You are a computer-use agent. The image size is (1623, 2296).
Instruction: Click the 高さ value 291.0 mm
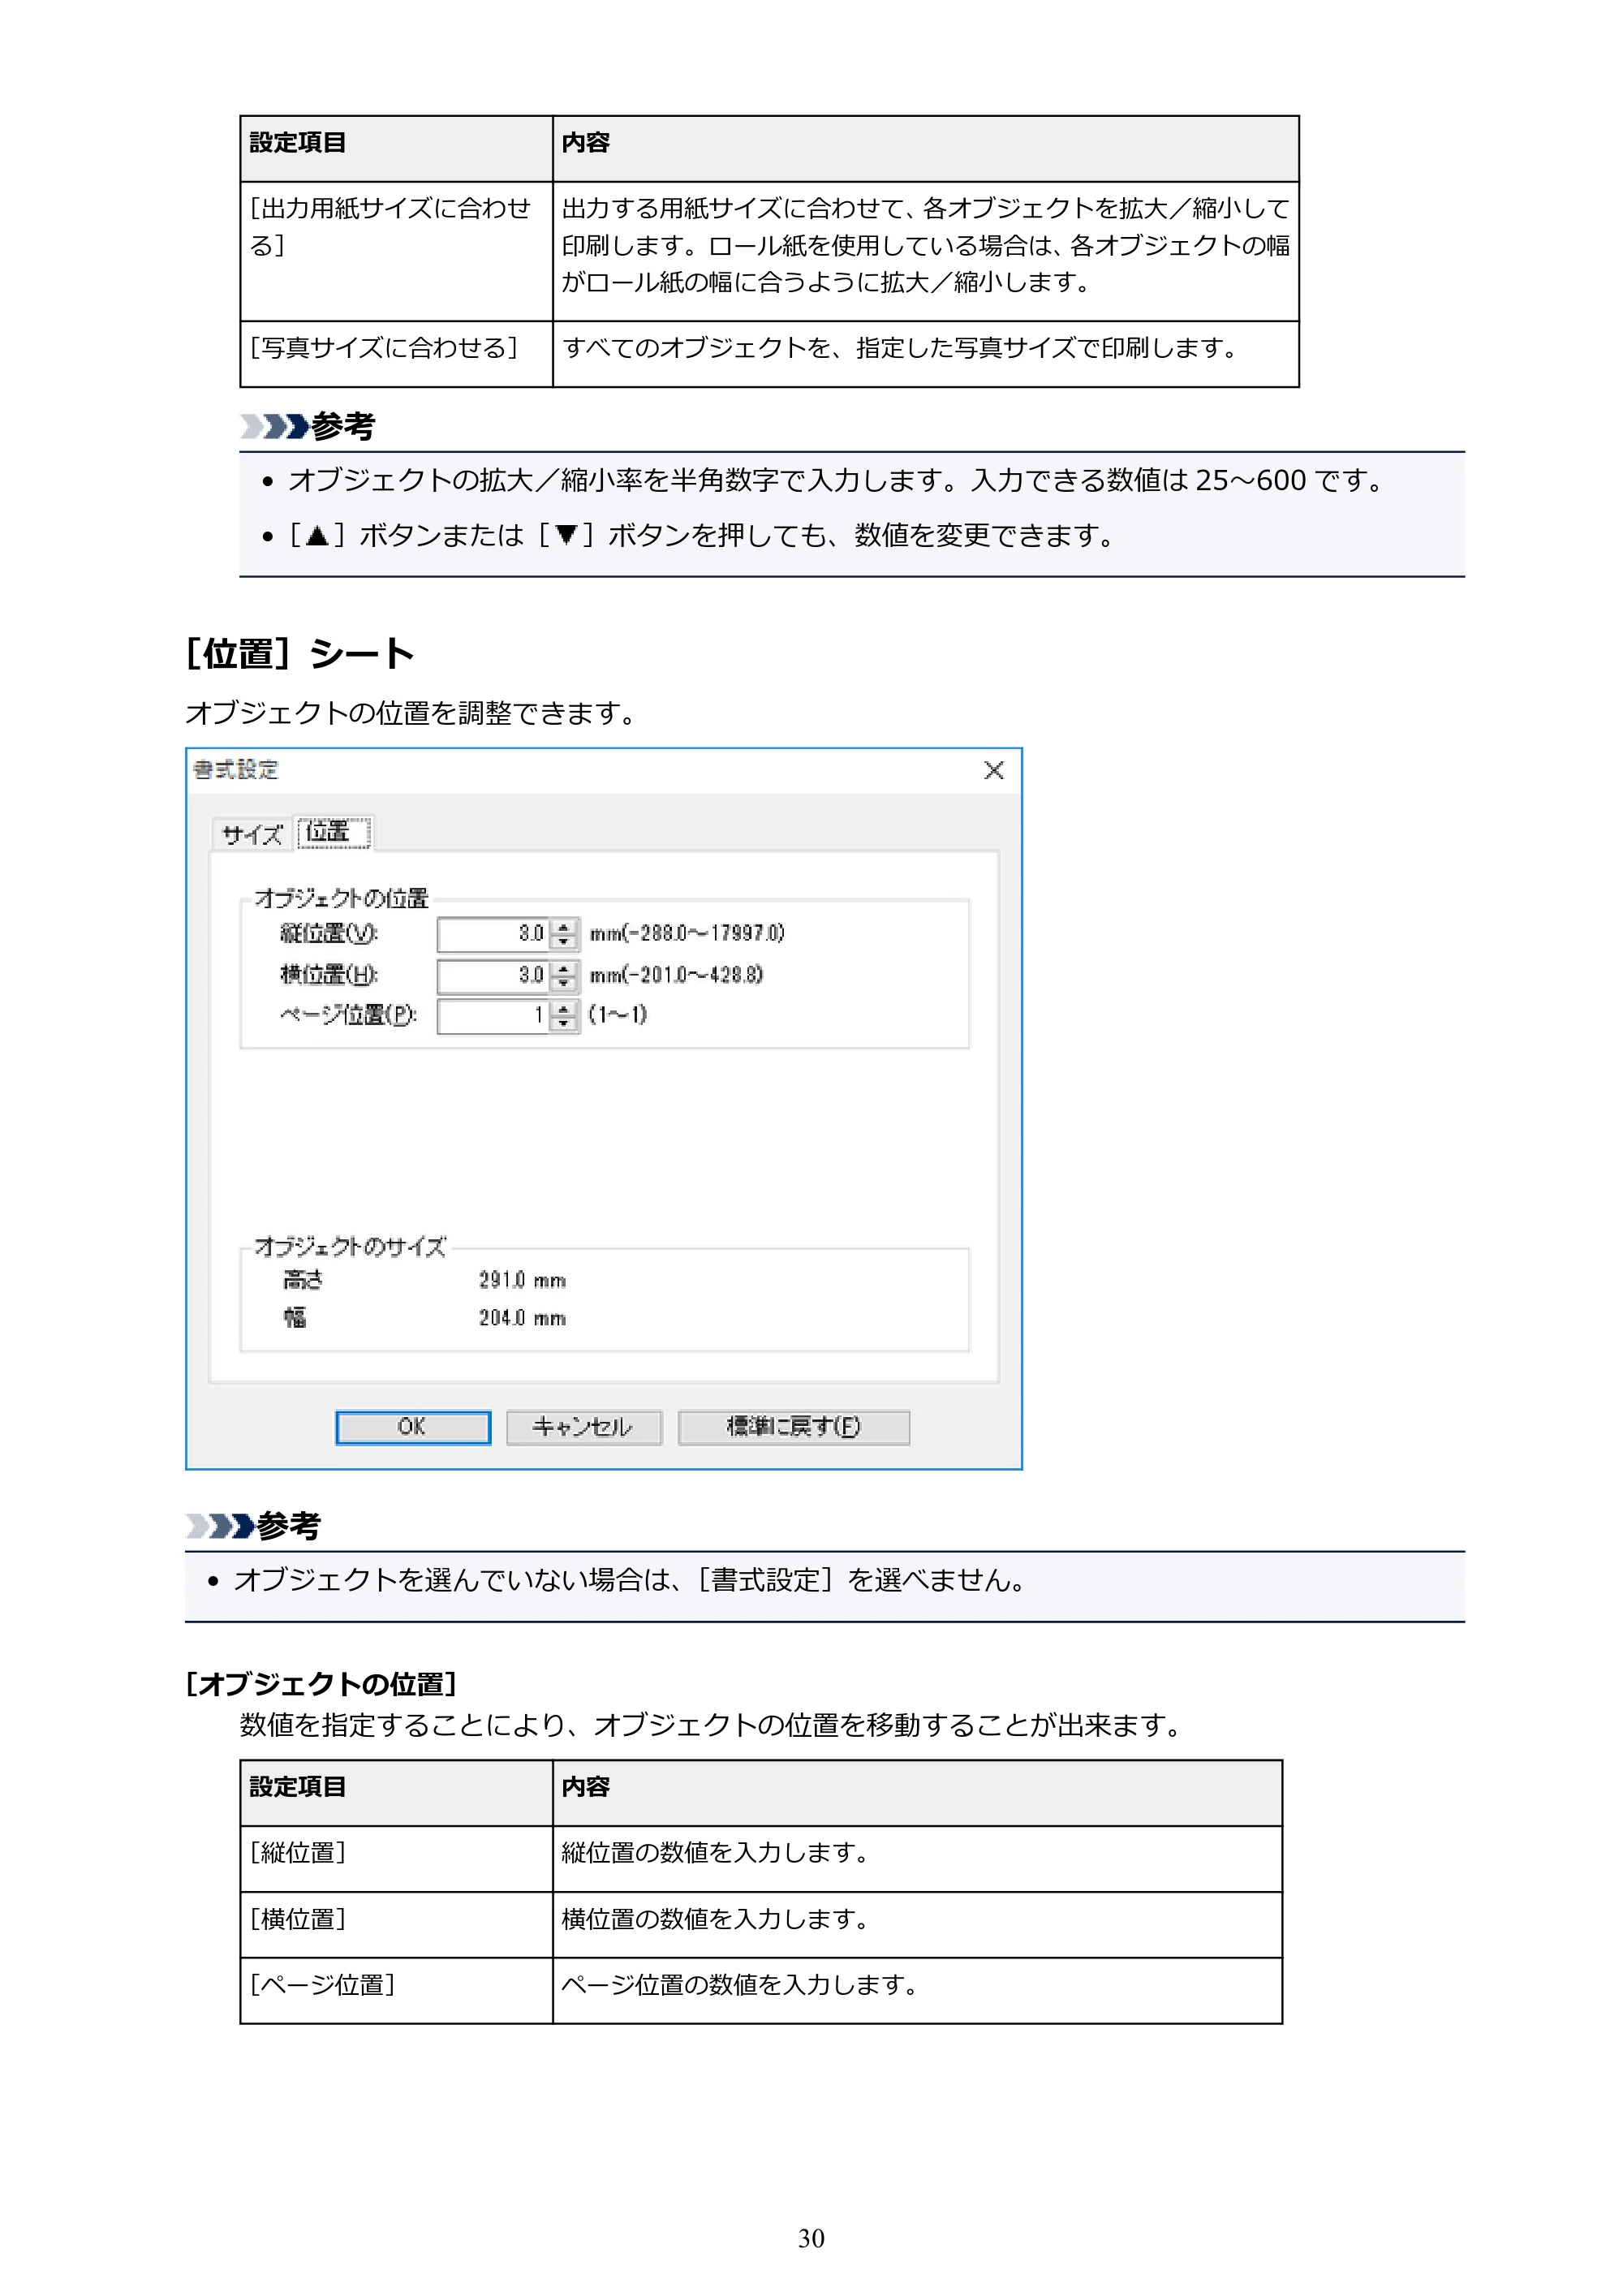tap(522, 1280)
